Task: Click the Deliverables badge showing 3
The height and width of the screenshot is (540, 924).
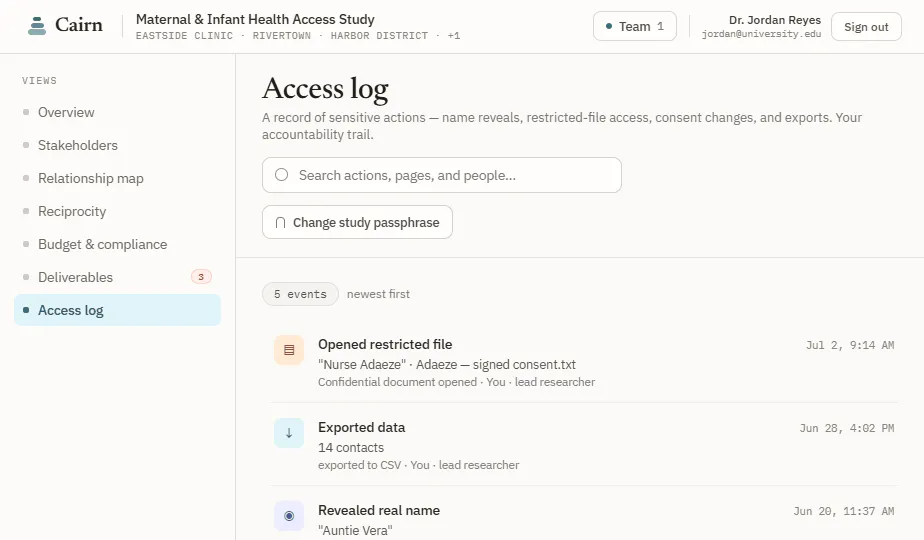Action: 201,276
